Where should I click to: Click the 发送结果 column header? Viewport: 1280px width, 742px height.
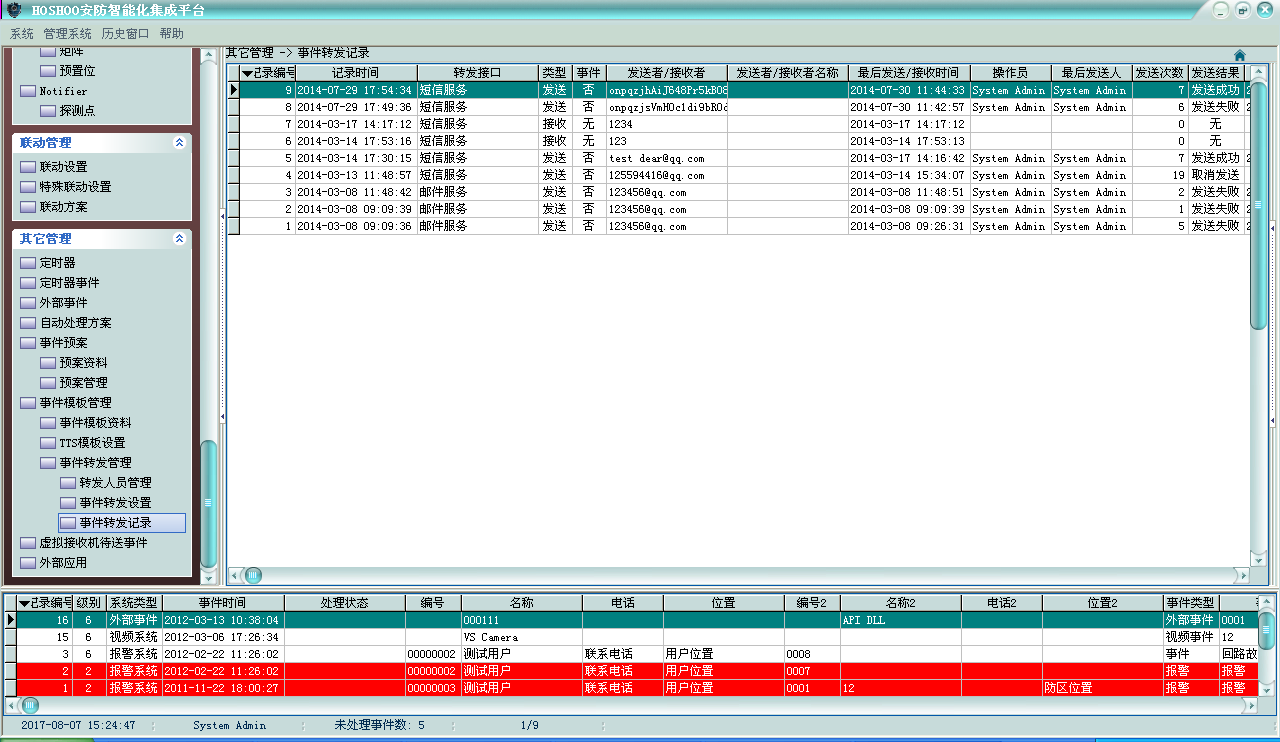[1215, 73]
